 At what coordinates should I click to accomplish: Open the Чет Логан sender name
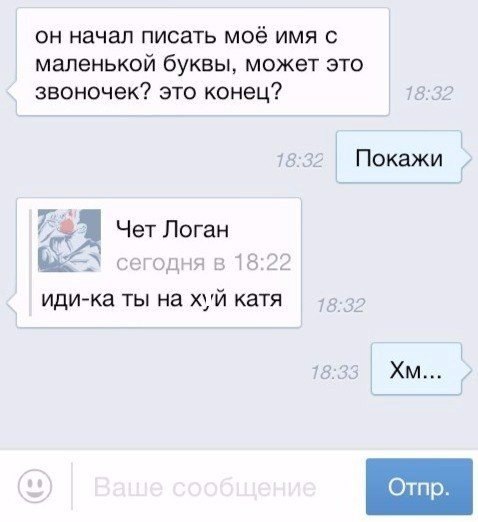coord(172,229)
